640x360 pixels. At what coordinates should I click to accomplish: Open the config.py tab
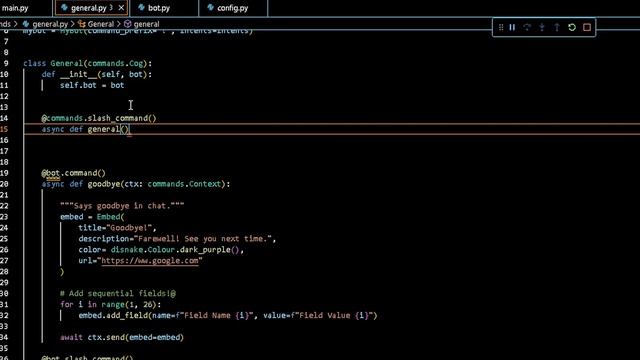tap(232, 8)
